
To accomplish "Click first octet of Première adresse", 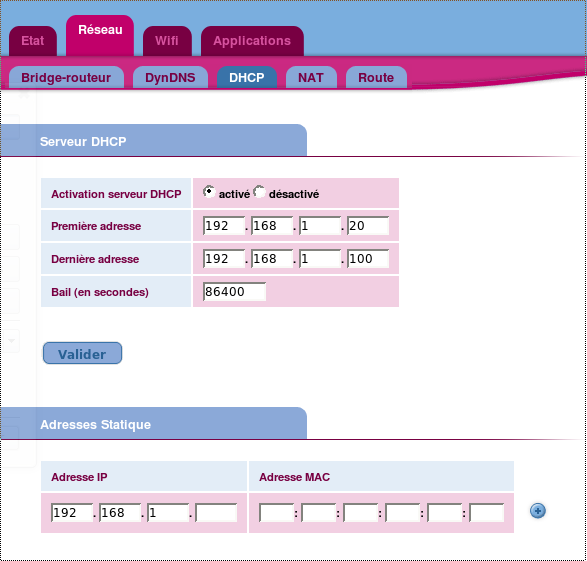I will [x=224, y=226].
